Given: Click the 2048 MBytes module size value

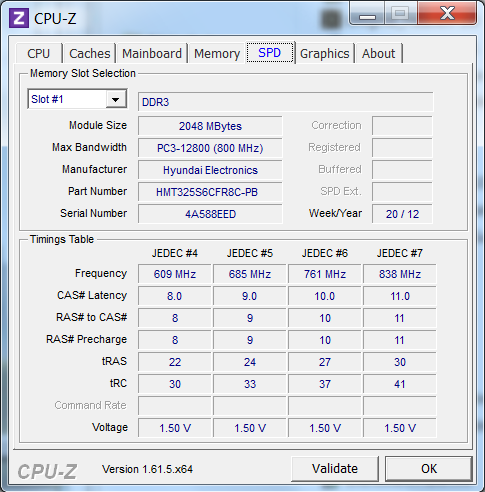Looking at the screenshot, I should tap(210, 126).
